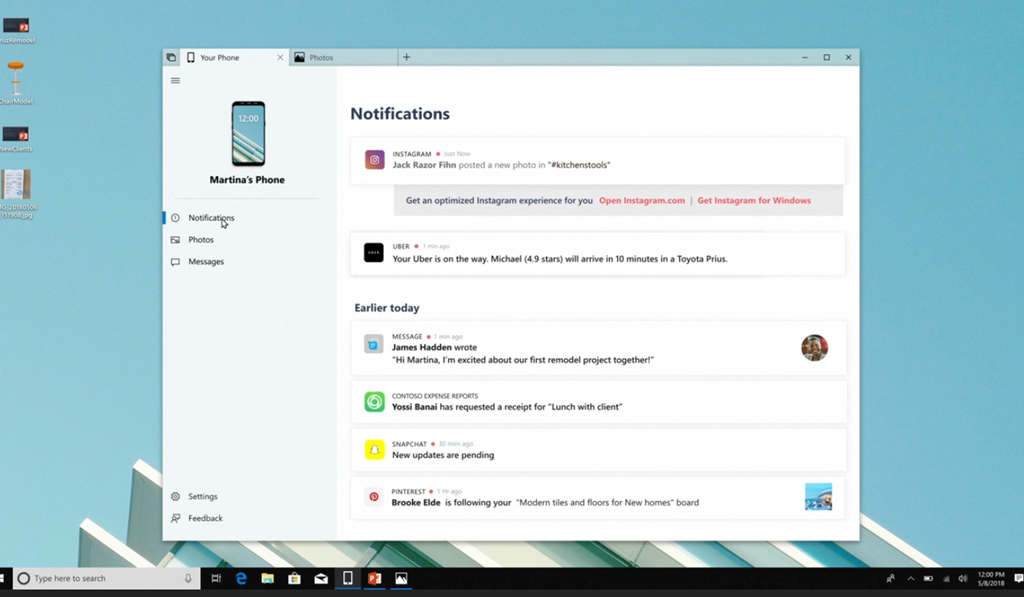Click the Uber app icon
Screen dimensions: 1024x597
point(373,253)
